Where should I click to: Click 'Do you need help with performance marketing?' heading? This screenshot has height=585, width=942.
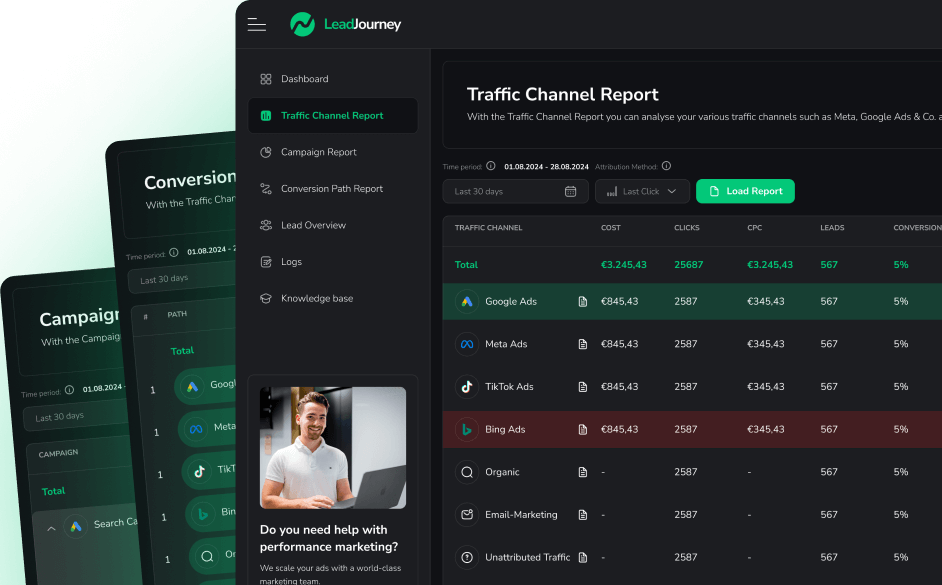(329, 538)
